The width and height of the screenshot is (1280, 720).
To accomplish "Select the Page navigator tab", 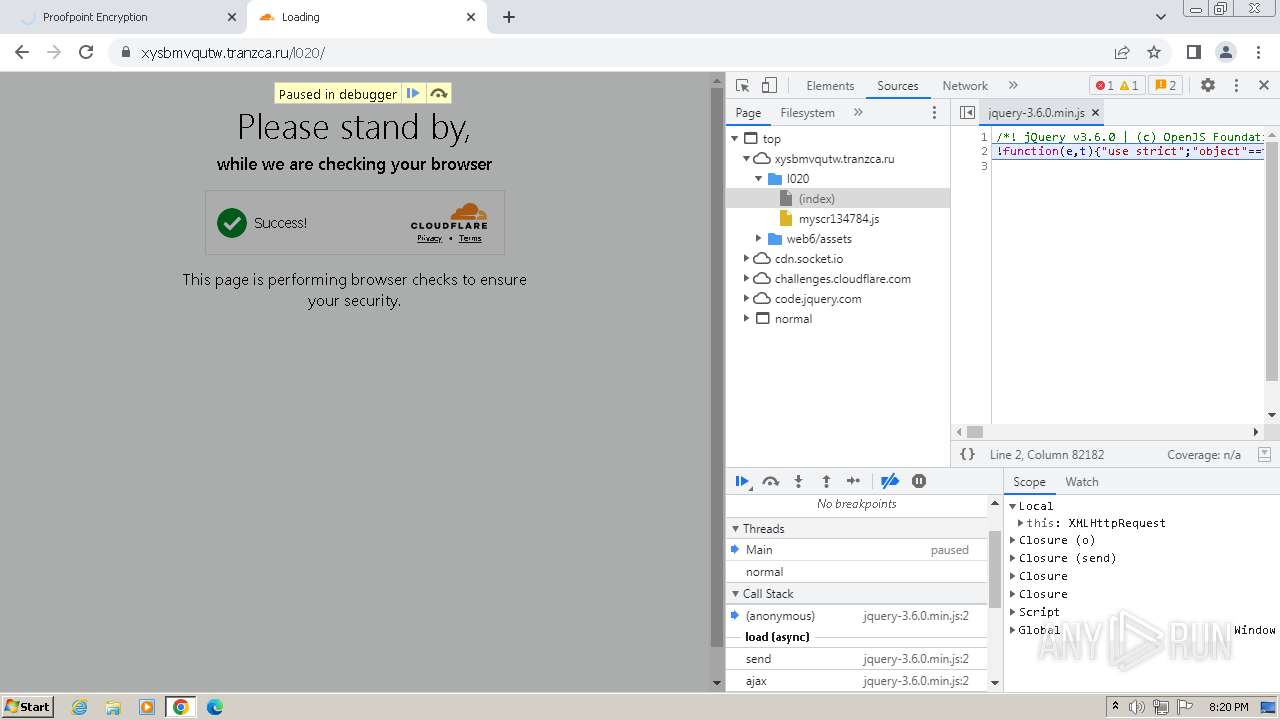I will [x=748, y=113].
